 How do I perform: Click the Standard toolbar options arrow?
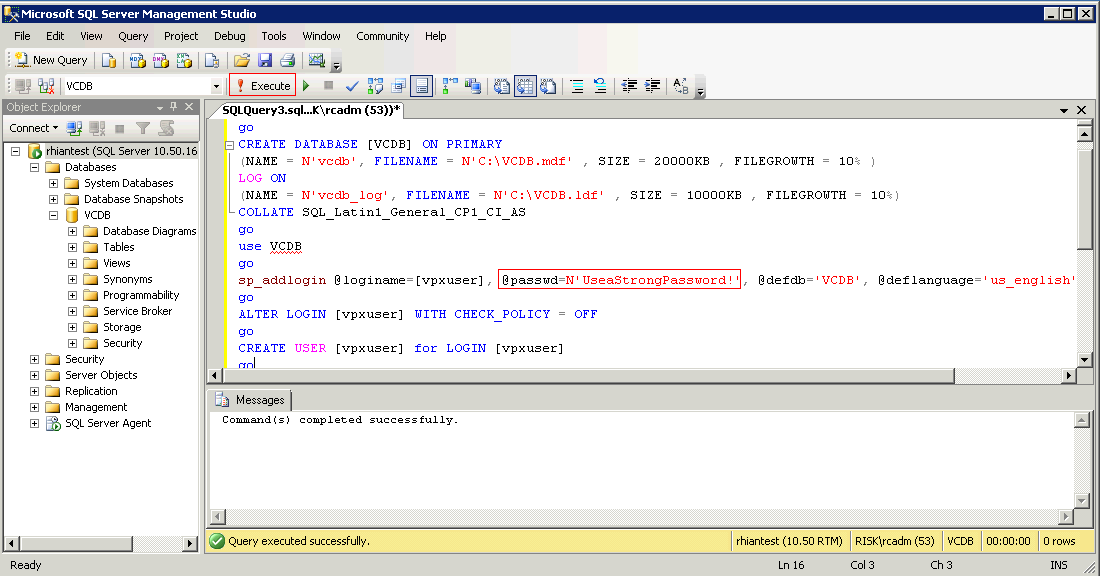tap(337, 65)
